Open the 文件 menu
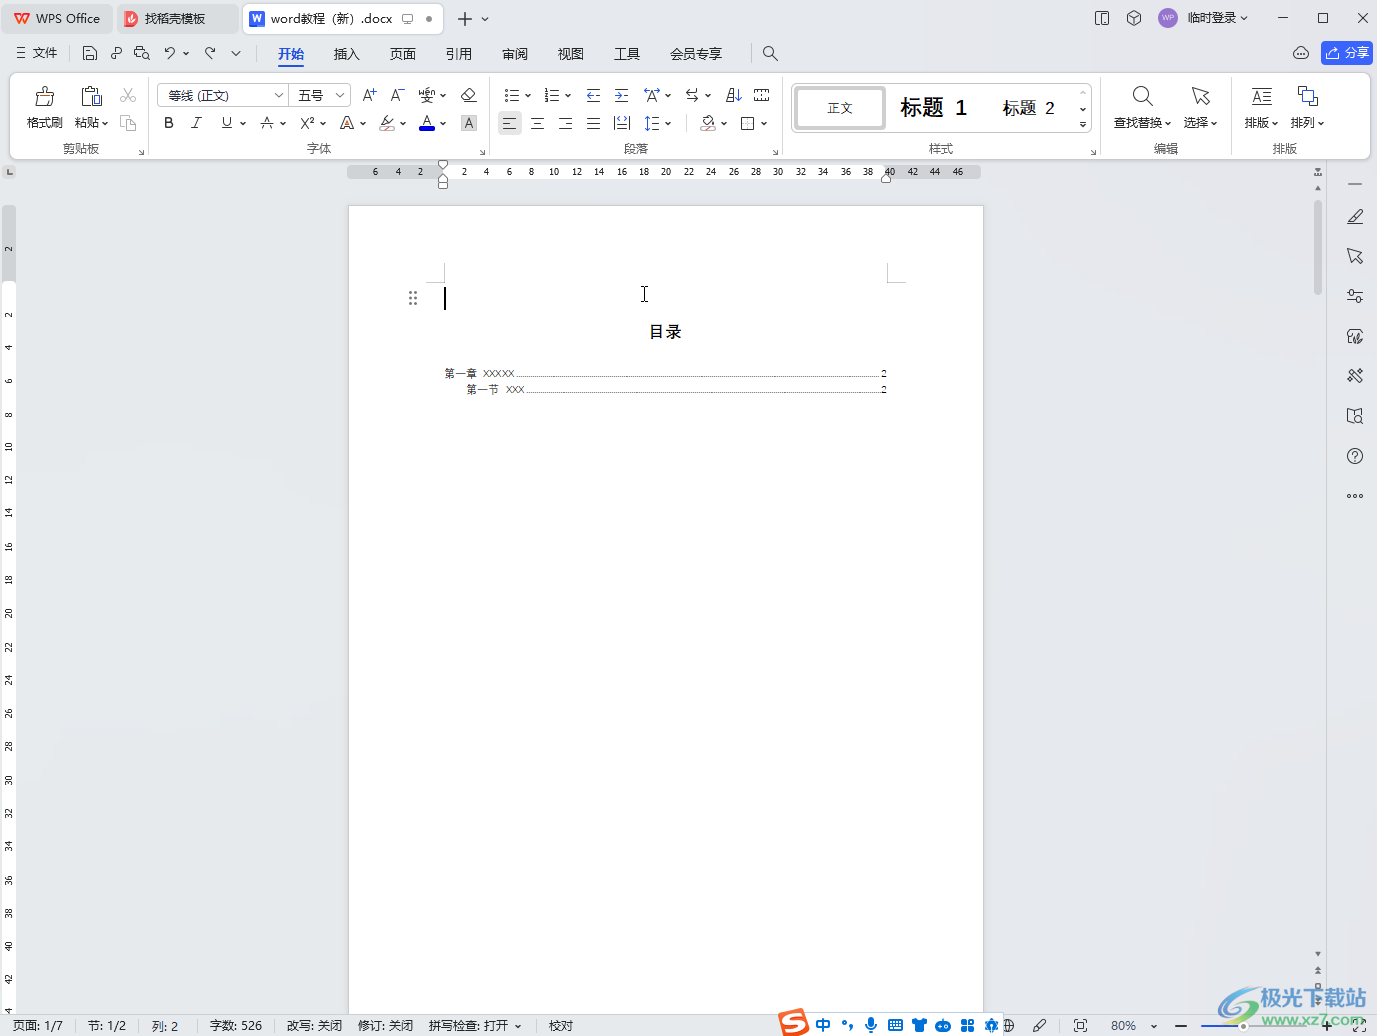 37,53
